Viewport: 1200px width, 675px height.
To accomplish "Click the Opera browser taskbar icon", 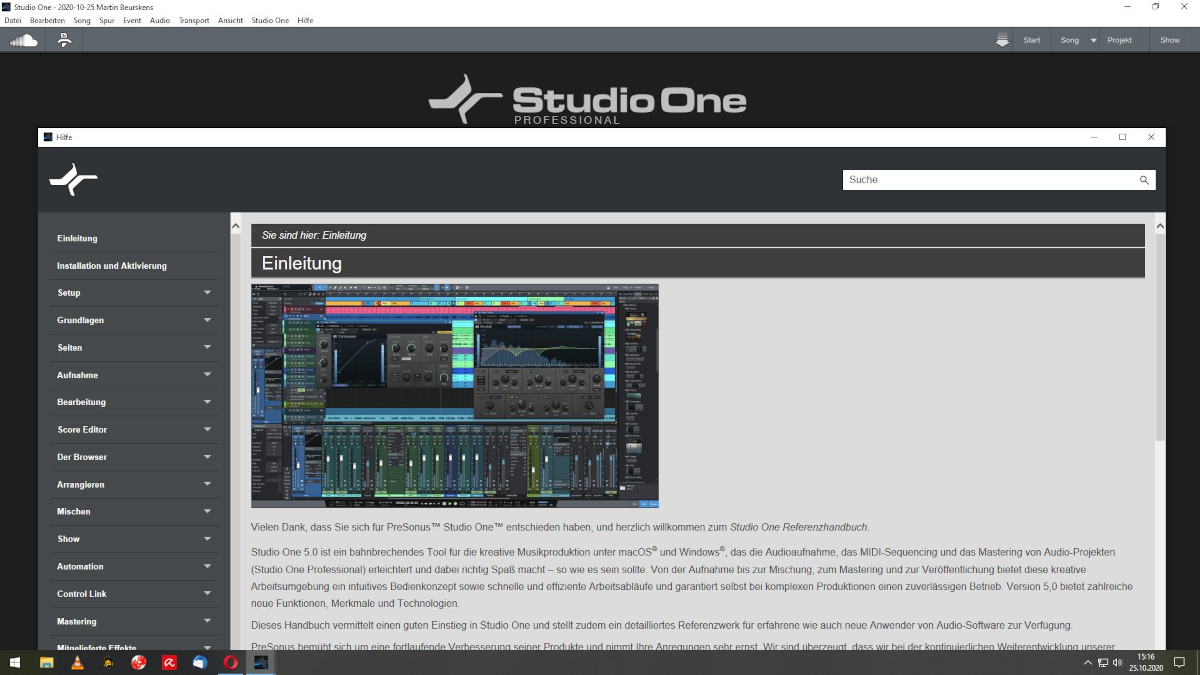I will pos(231,662).
